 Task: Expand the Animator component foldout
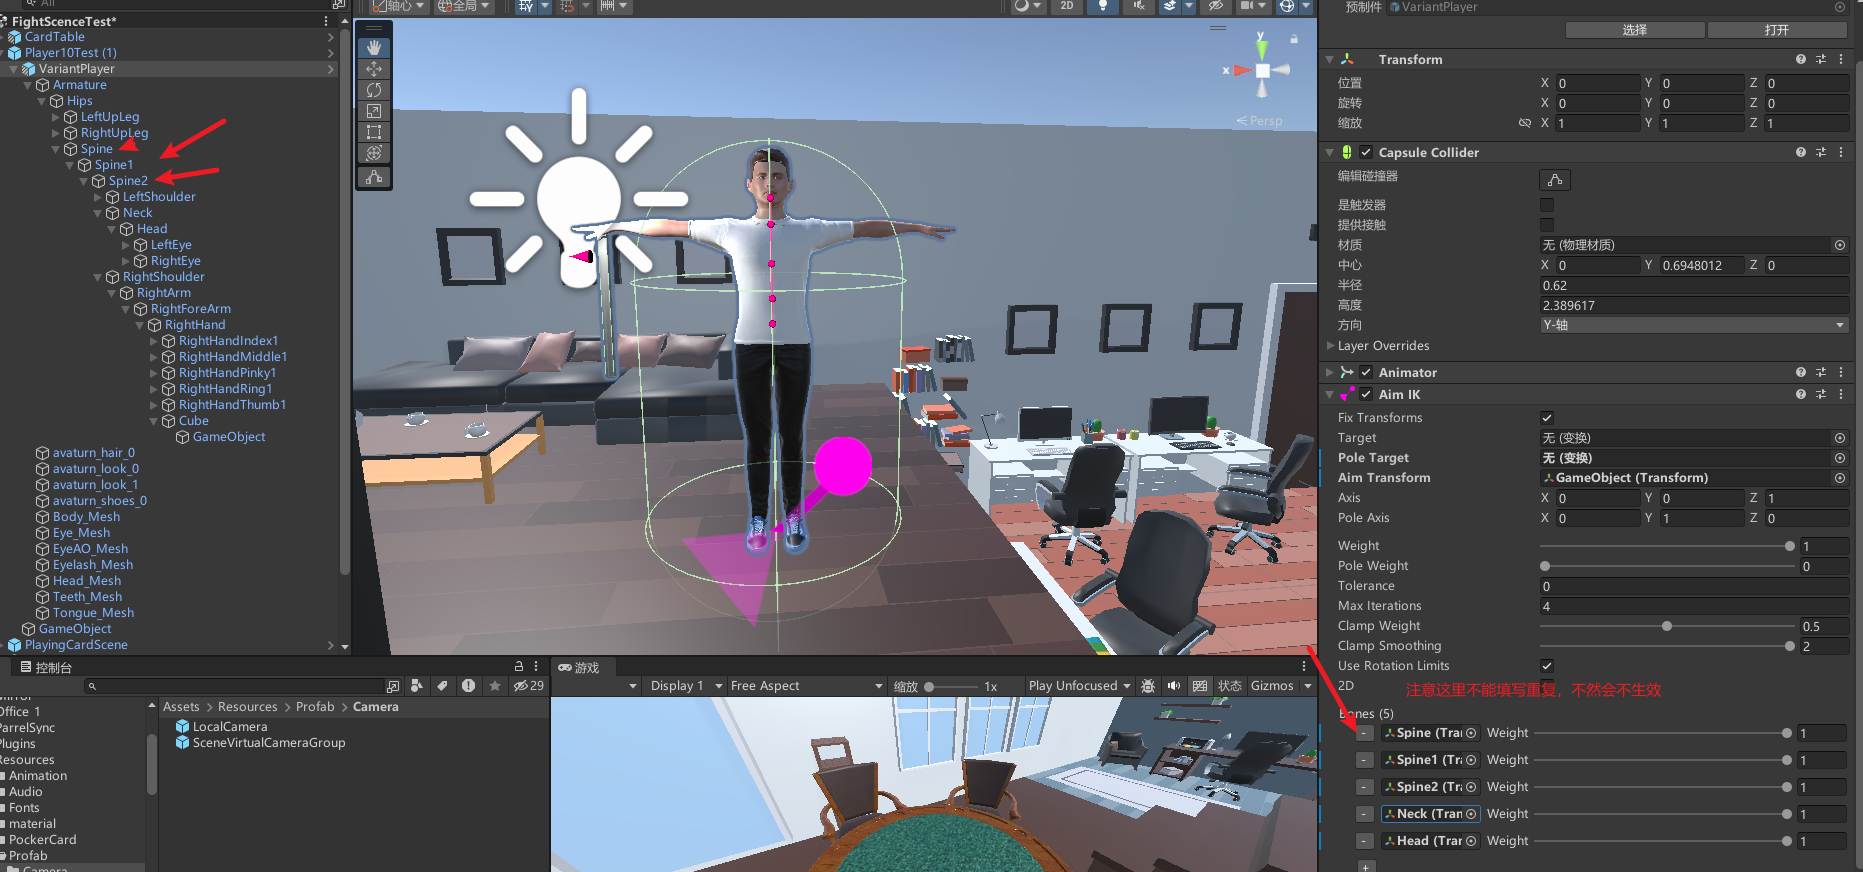(x=1330, y=372)
